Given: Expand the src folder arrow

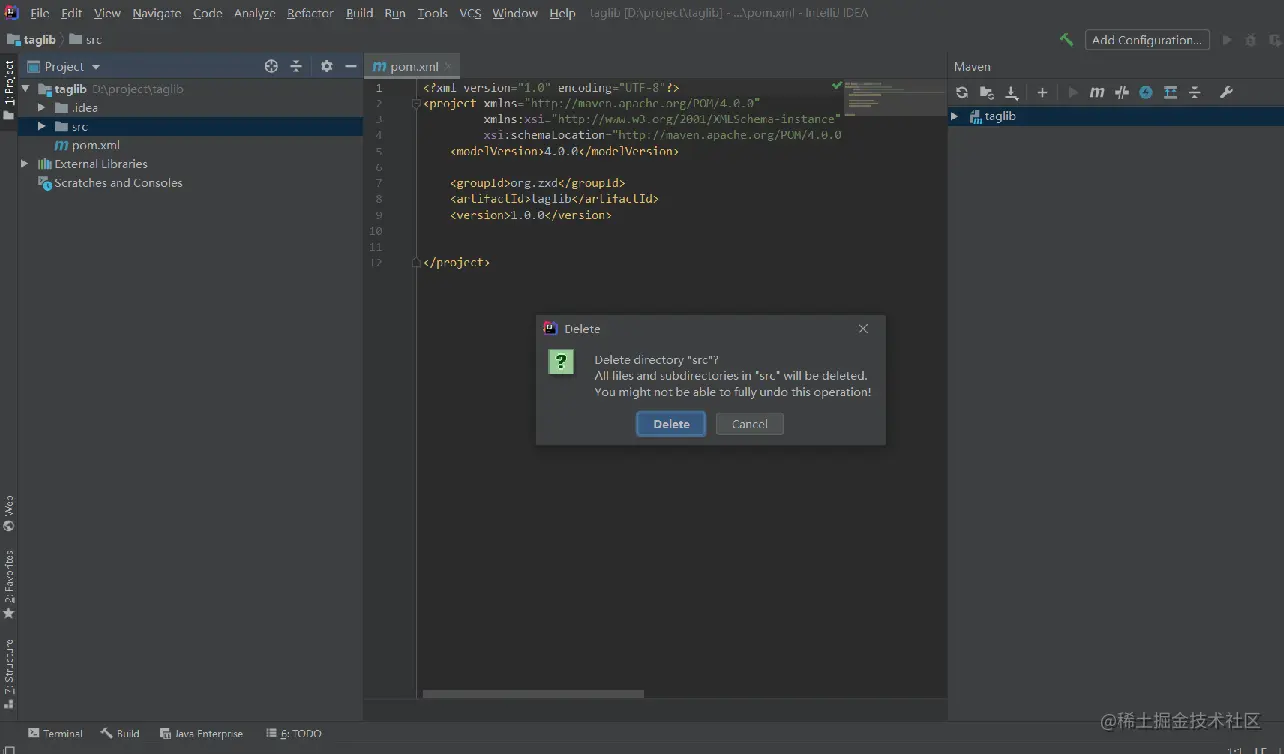Looking at the screenshot, I should coord(42,126).
